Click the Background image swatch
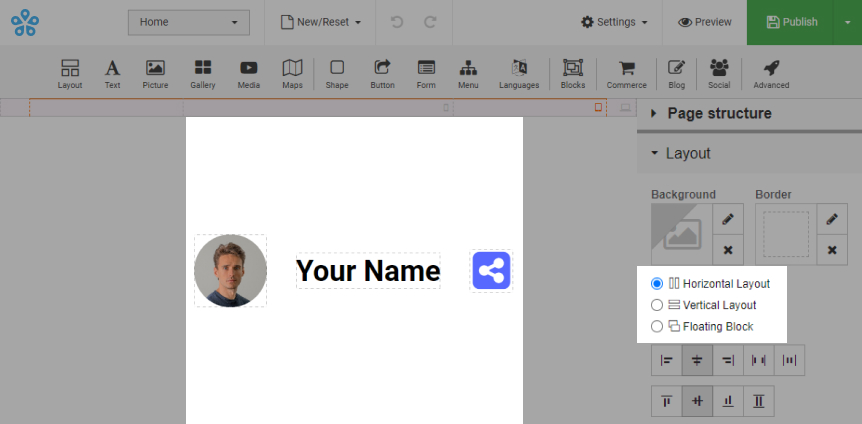This screenshot has height=424, width=862. click(680, 234)
